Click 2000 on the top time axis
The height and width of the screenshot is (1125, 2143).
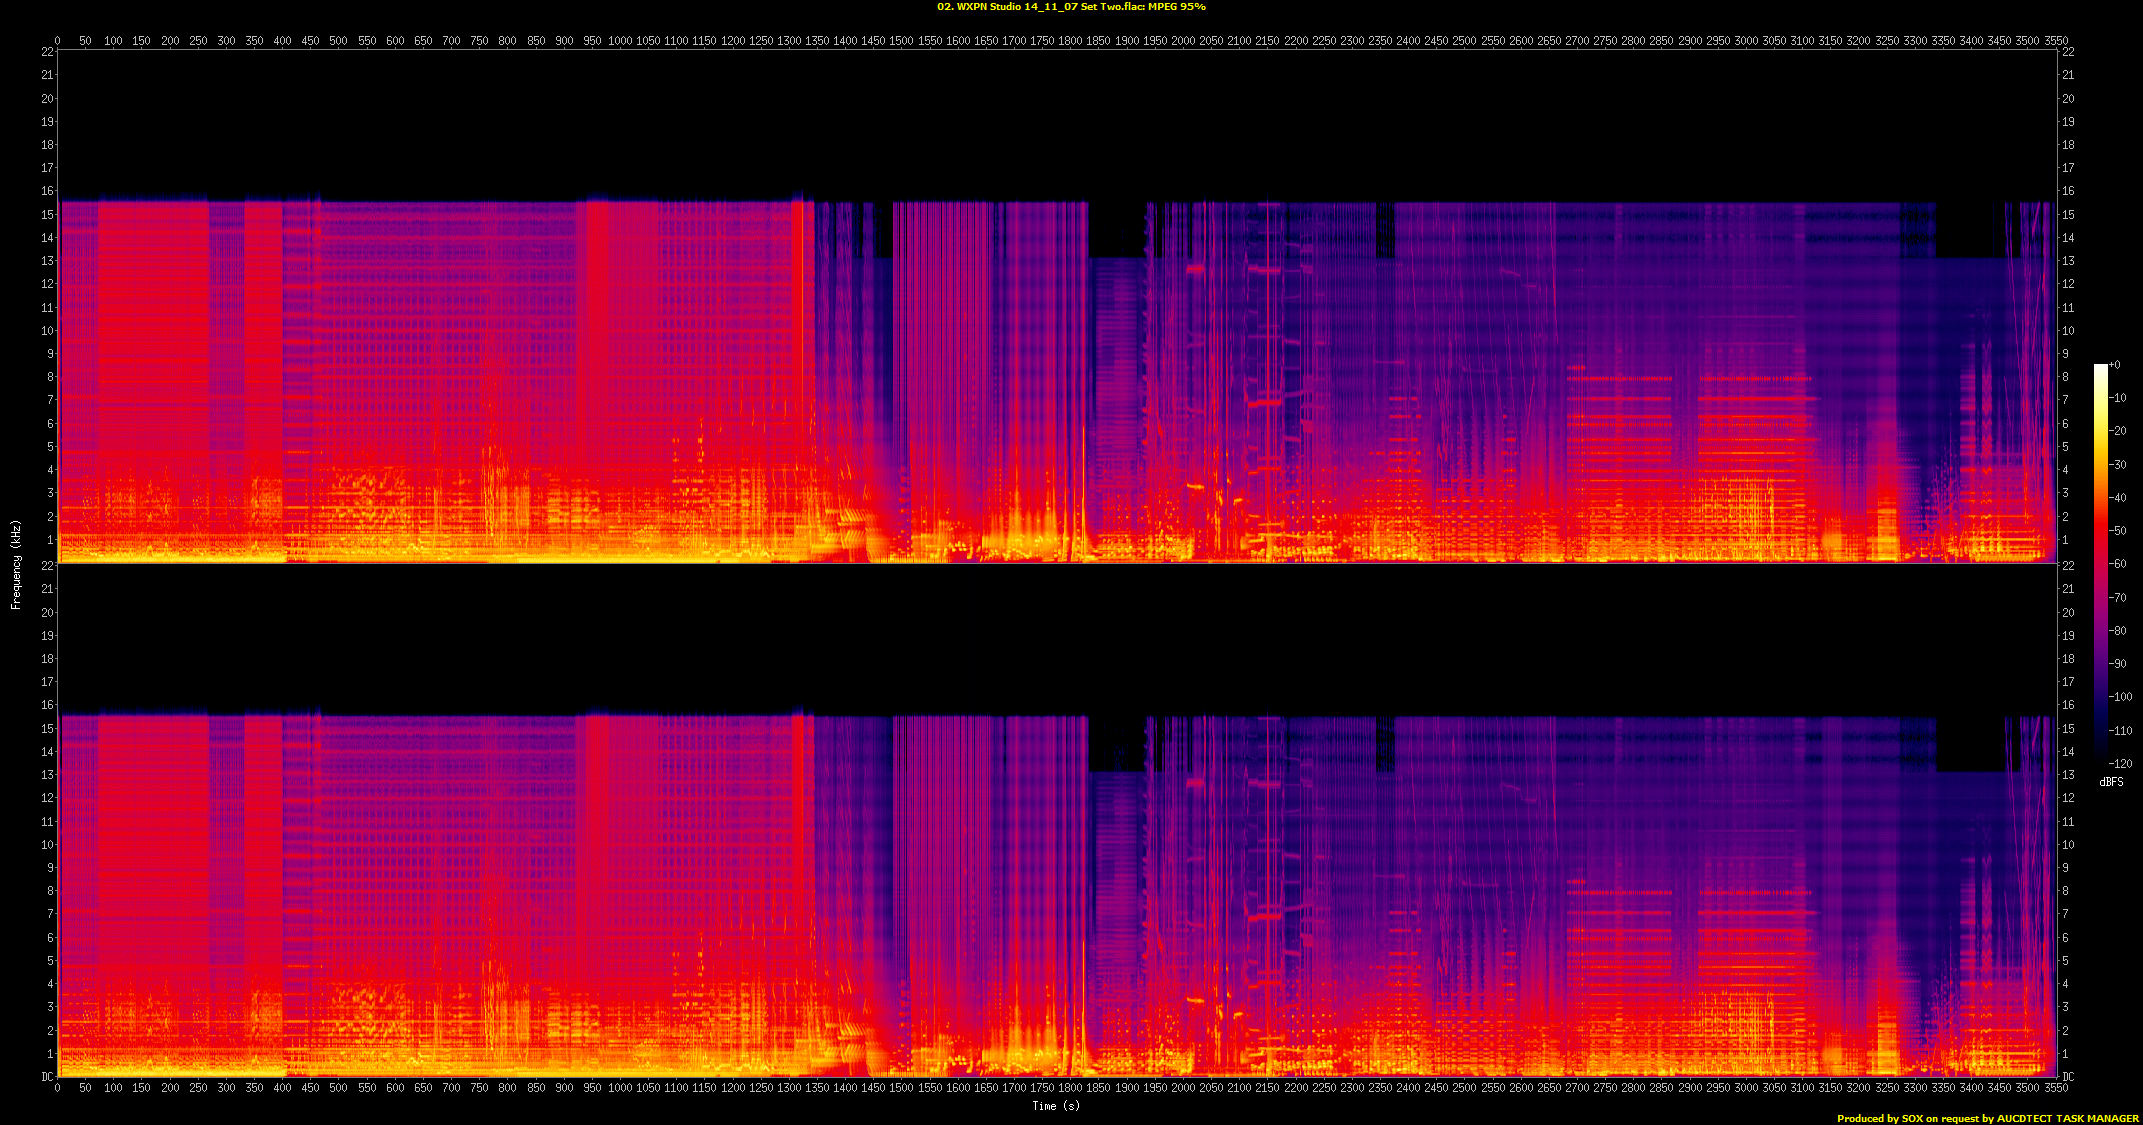click(x=1183, y=41)
